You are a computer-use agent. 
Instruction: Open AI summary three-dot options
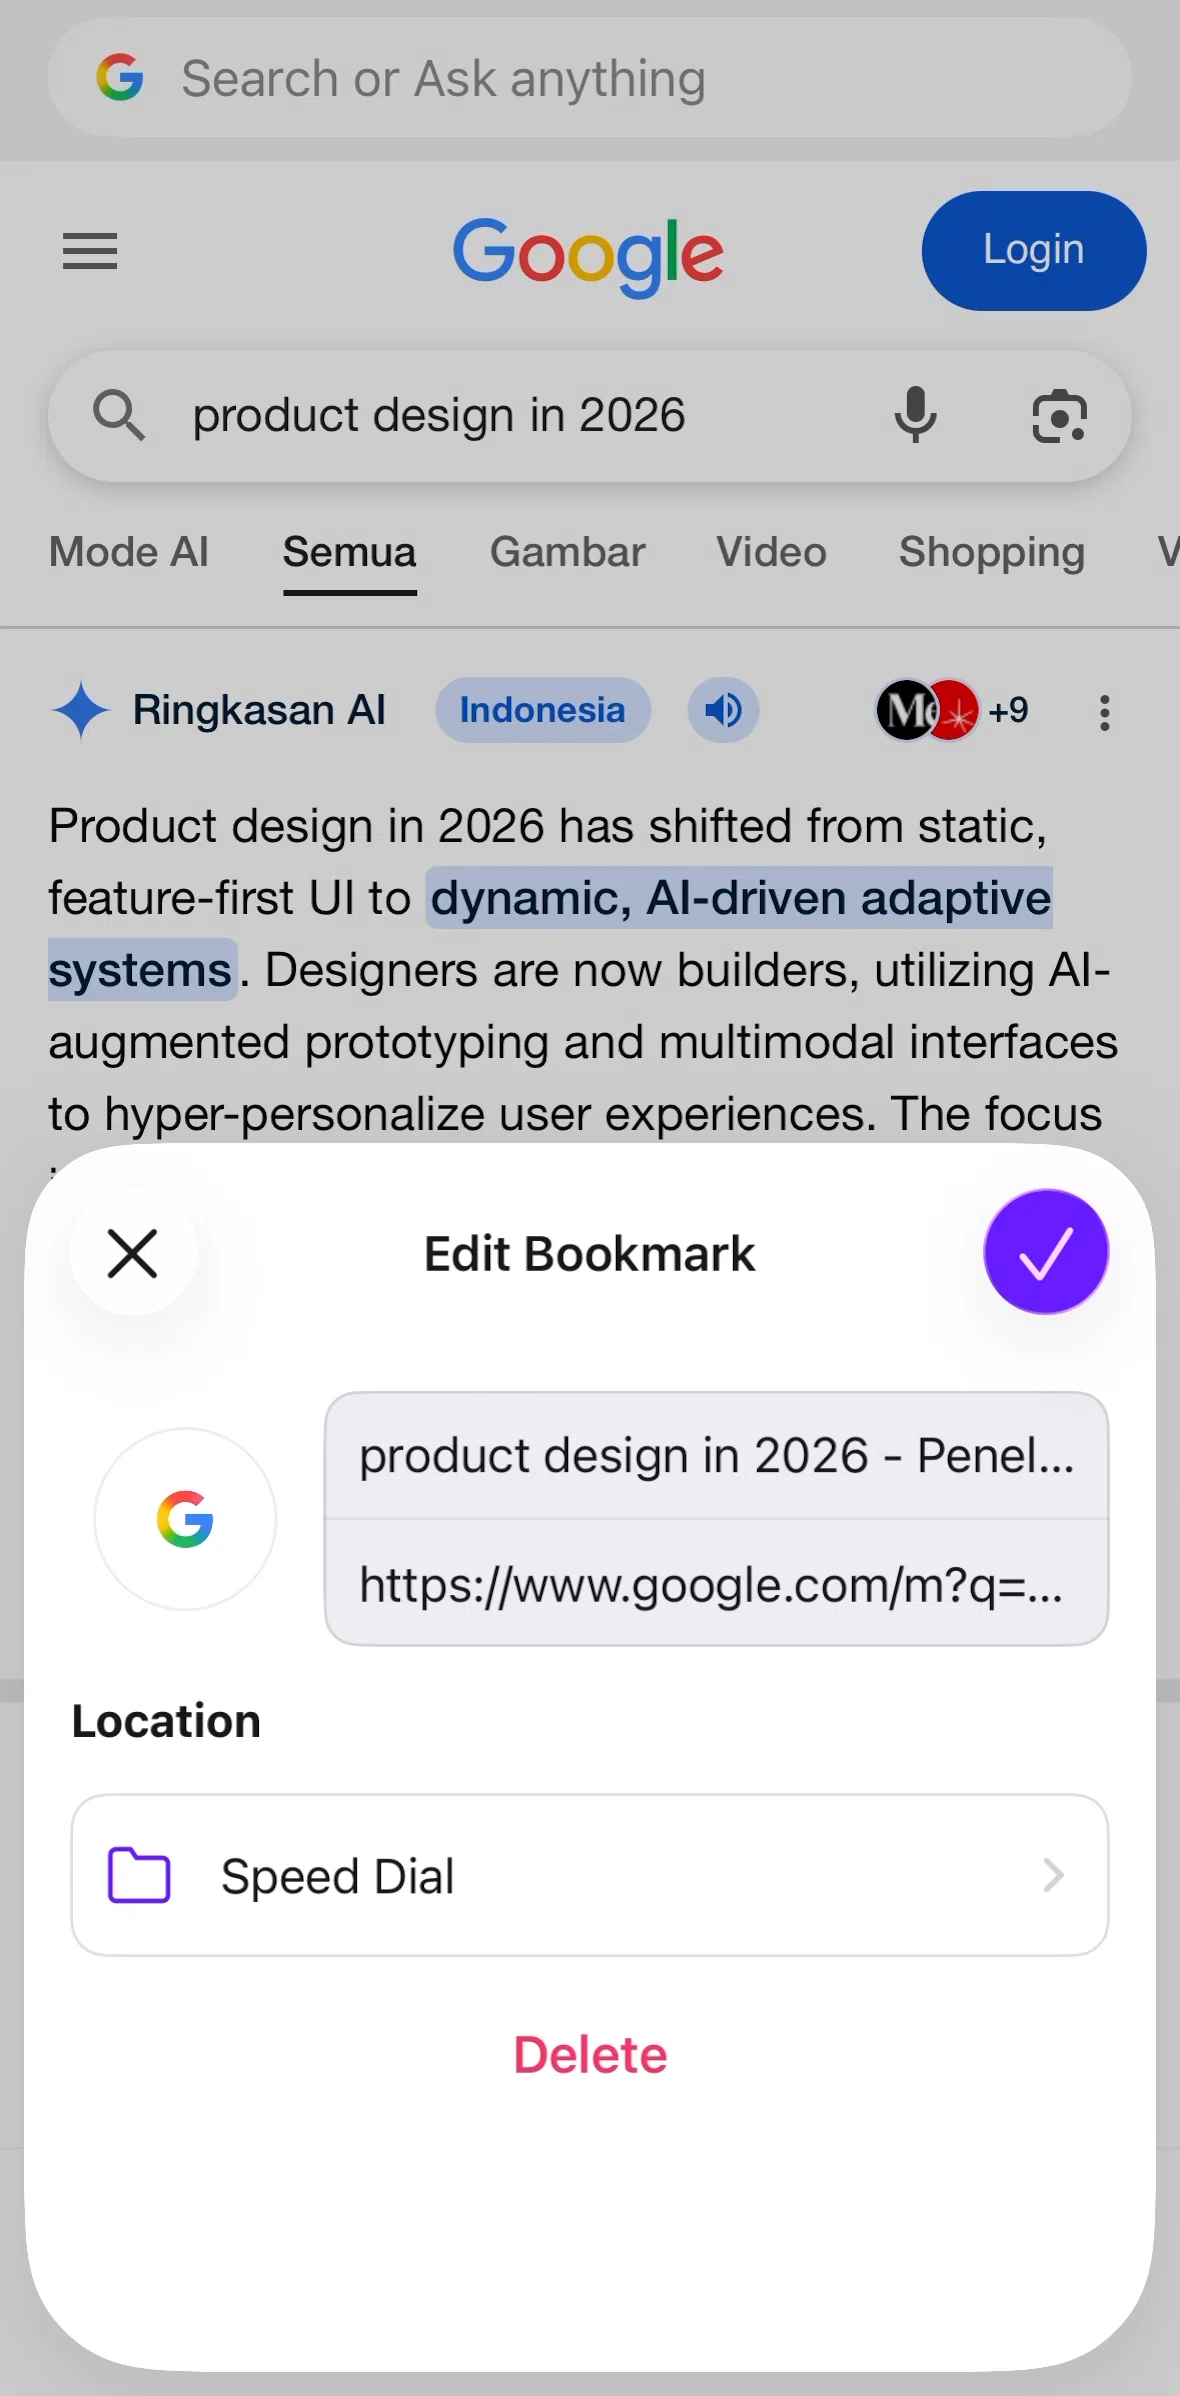click(1105, 713)
